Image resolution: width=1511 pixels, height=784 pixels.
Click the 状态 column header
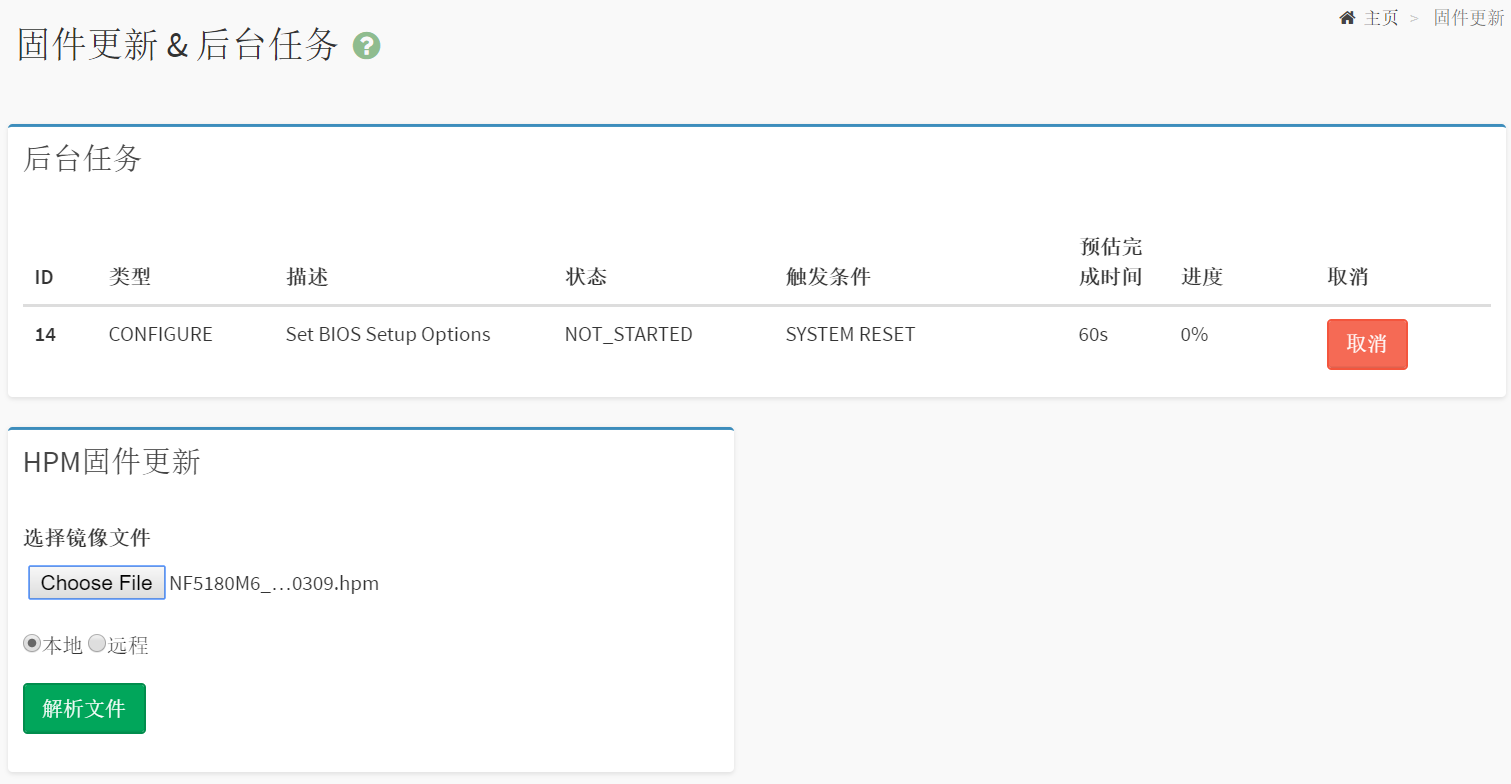[586, 277]
